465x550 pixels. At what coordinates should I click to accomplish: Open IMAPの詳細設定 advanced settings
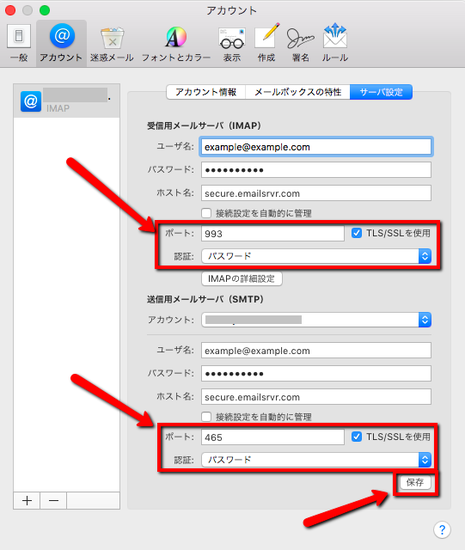(242, 279)
